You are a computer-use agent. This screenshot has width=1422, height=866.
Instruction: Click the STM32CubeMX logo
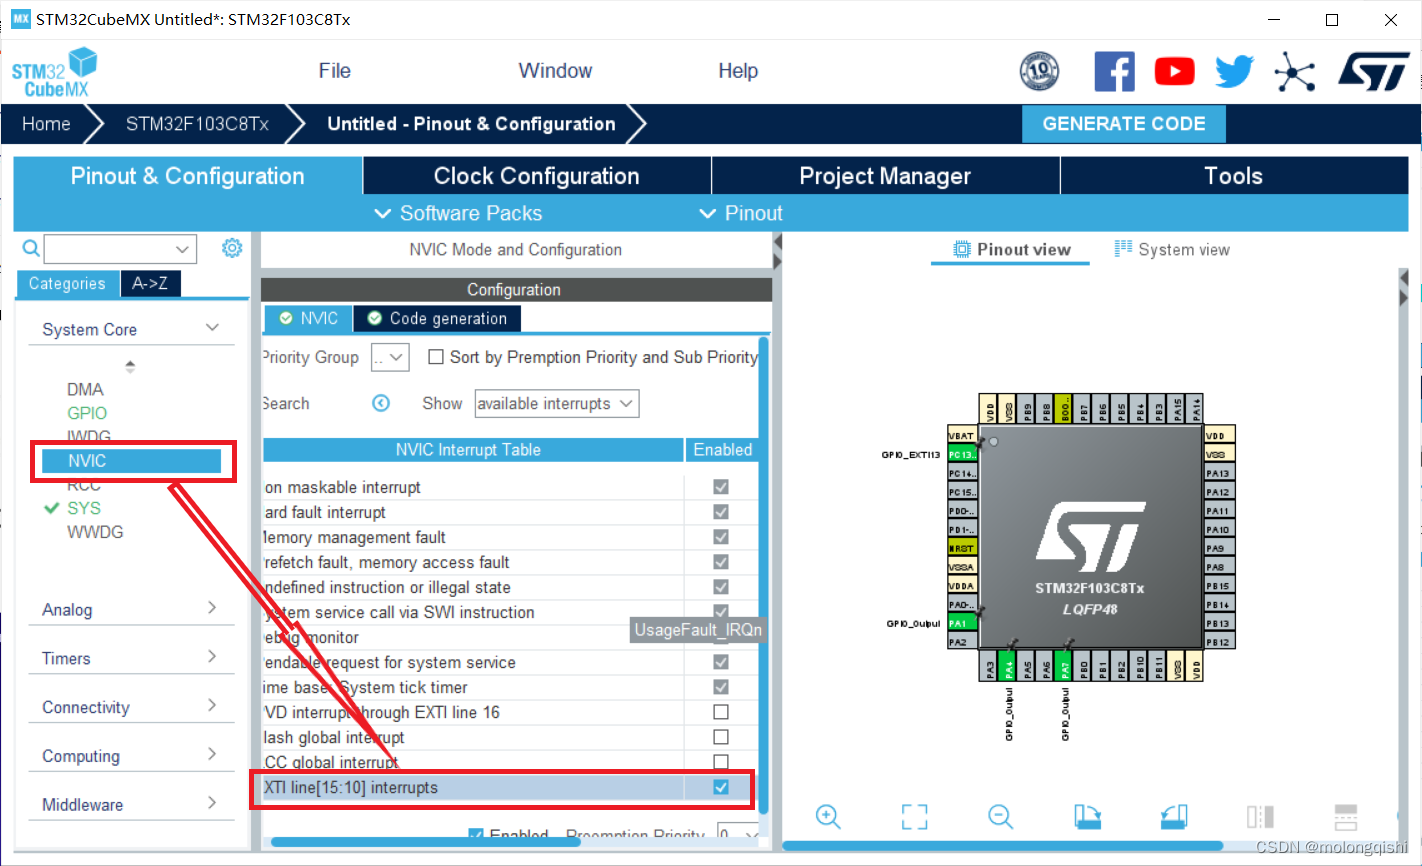[54, 72]
